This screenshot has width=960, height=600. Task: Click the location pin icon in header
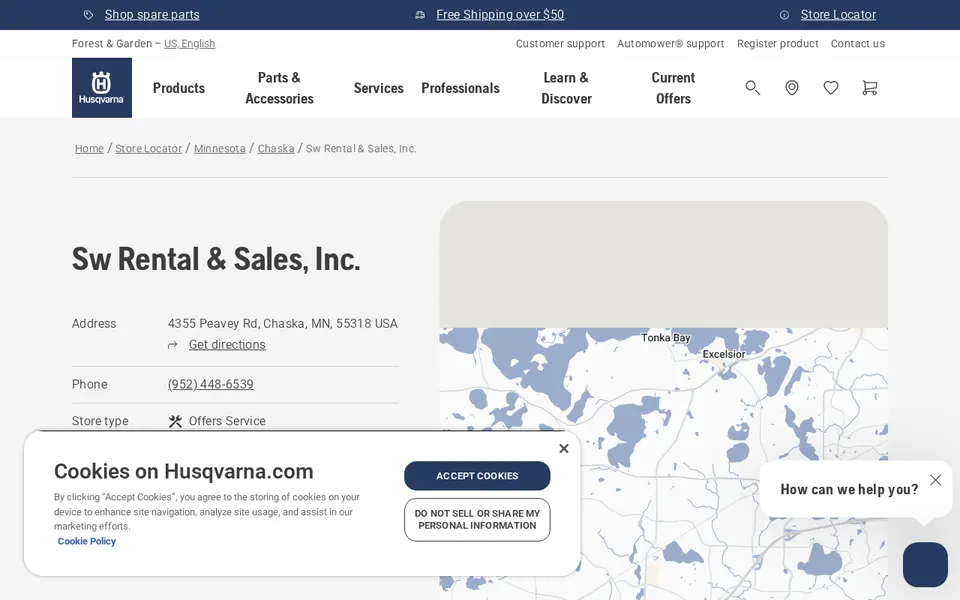pyautogui.click(x=792, y=88)
